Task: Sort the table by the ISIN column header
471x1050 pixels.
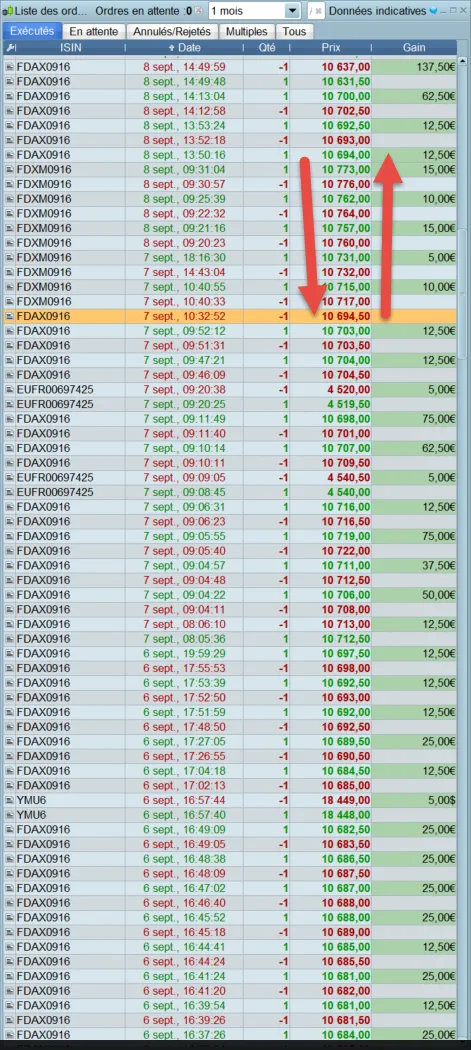Action: point(71,48)
